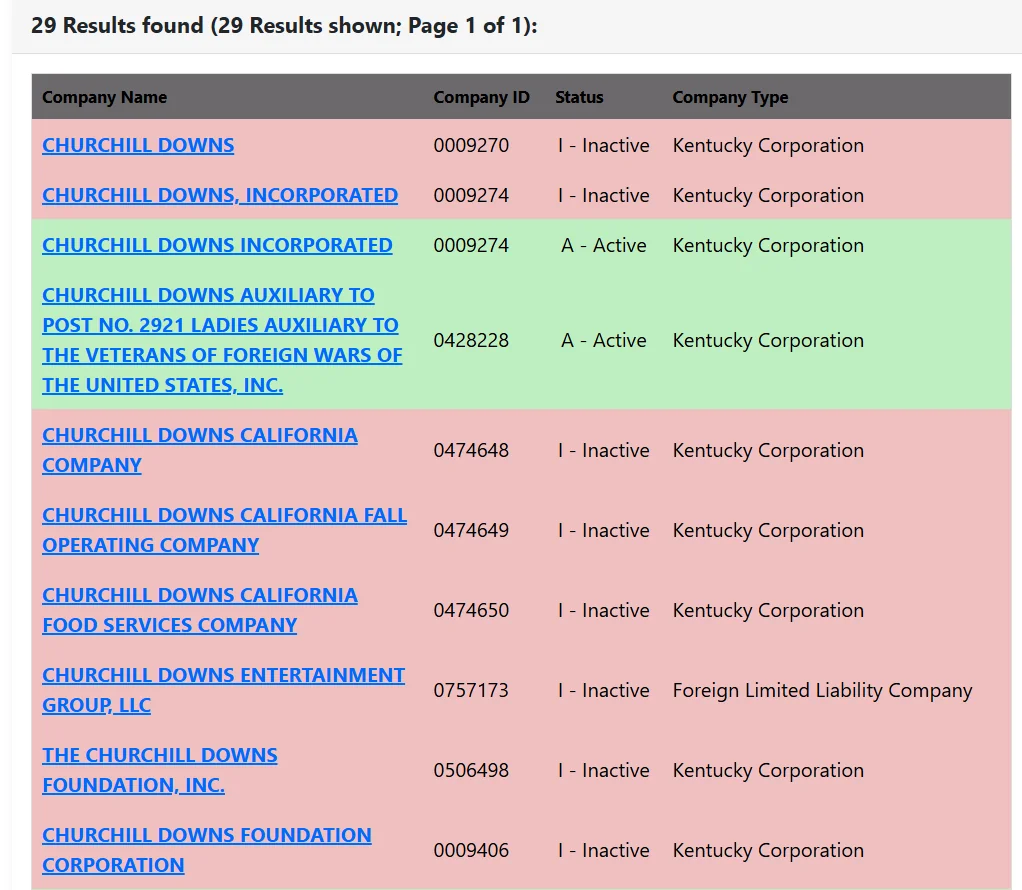The width and height of the screenshot is (1022, 890).
Task: Click I - Inactive status for ID 0009270
Action: [604, 145]
